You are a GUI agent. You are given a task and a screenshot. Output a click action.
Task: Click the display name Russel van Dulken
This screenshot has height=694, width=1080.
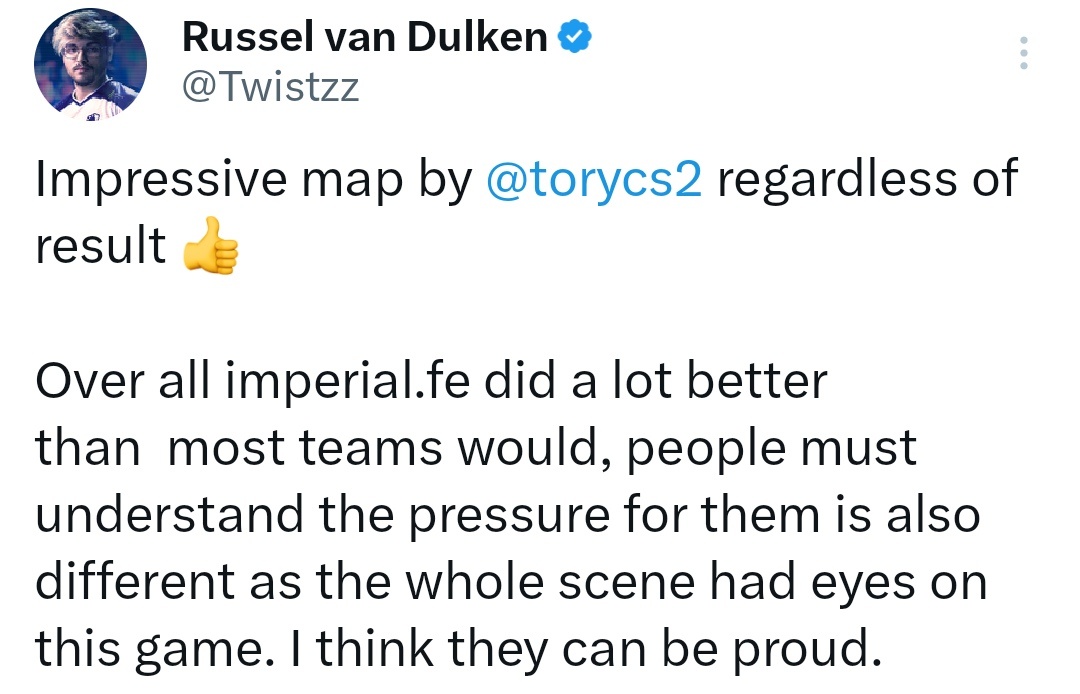pos(364,36)
